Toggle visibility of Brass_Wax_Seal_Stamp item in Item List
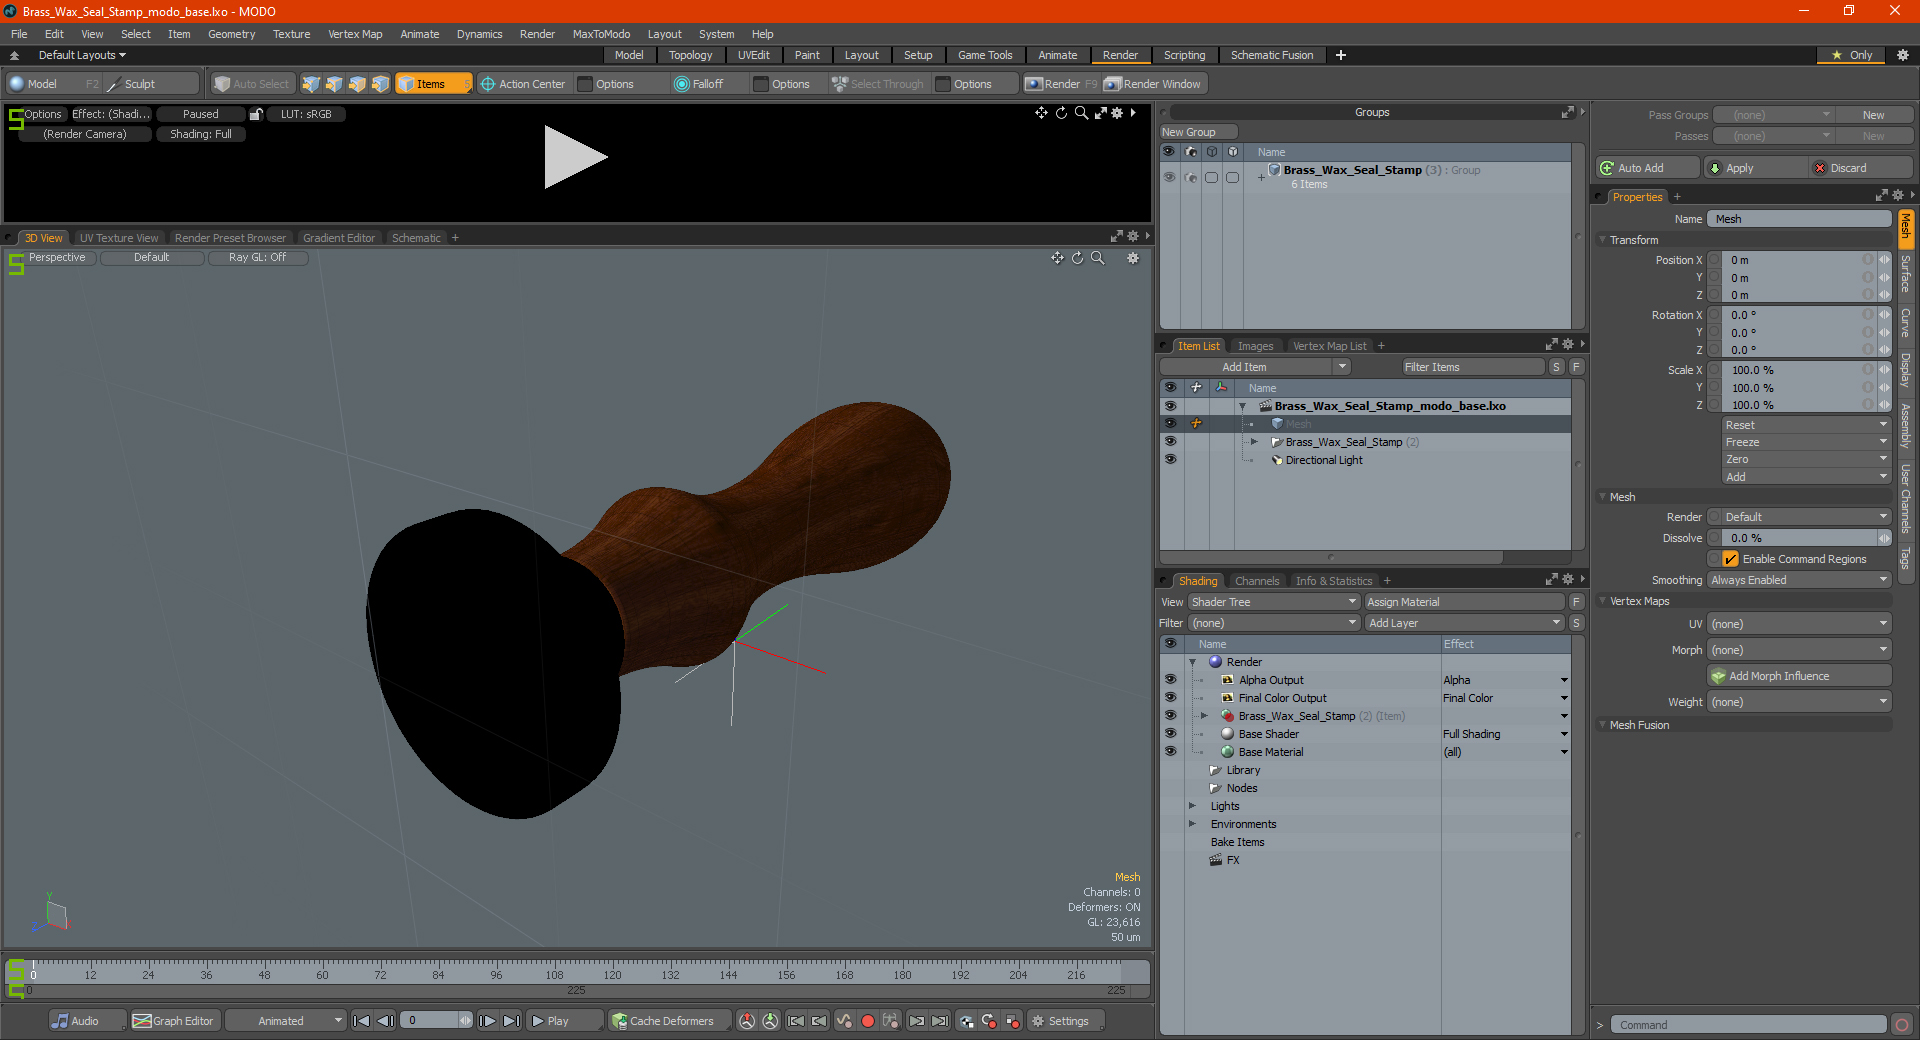The image size is (1920, 1040). pyautogui.click(x=1170, y=442)
